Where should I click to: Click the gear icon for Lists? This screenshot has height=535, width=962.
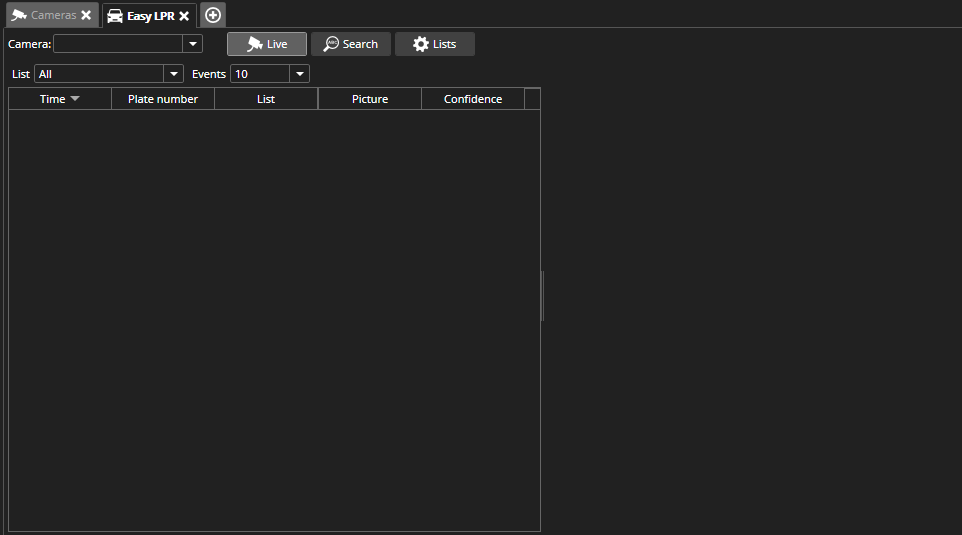(421, 44)
